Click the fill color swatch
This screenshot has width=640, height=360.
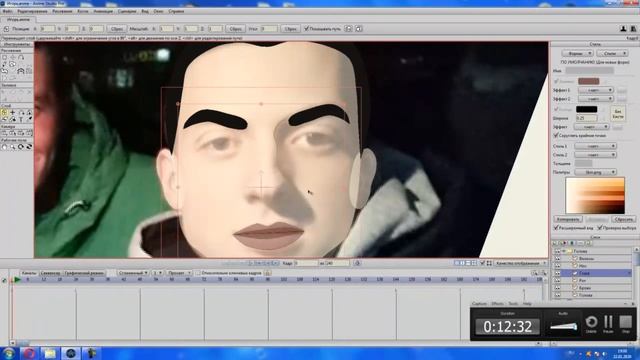coord(589,81)
